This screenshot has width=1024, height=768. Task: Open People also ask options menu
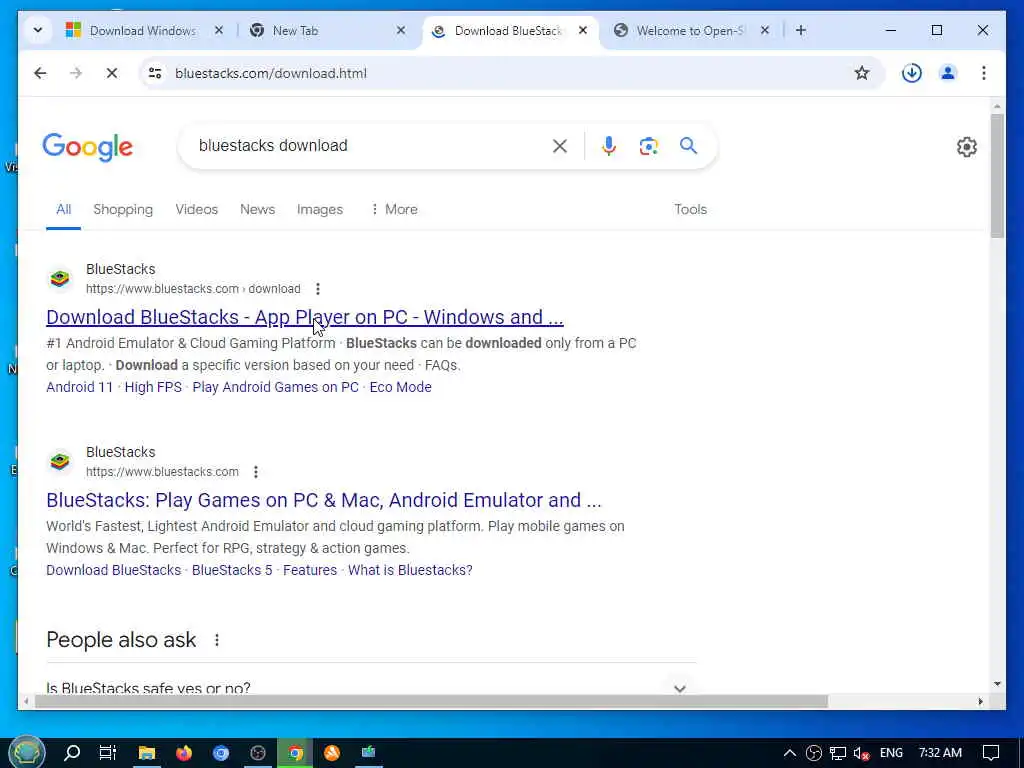tap(217, 640)
